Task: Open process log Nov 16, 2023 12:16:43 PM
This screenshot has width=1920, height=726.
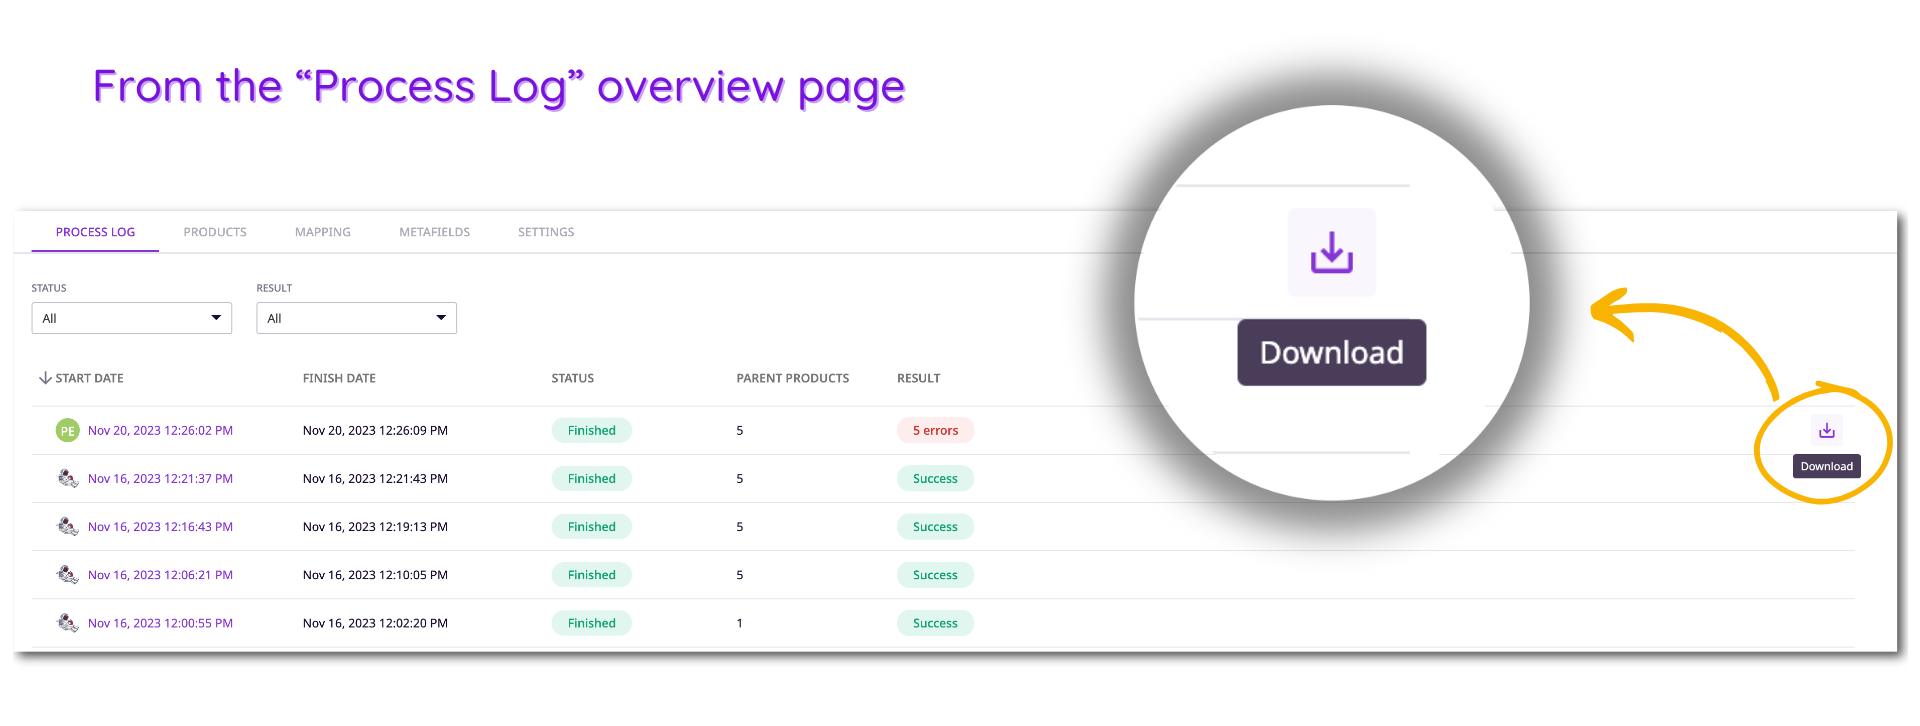Action: pos(160,527)
